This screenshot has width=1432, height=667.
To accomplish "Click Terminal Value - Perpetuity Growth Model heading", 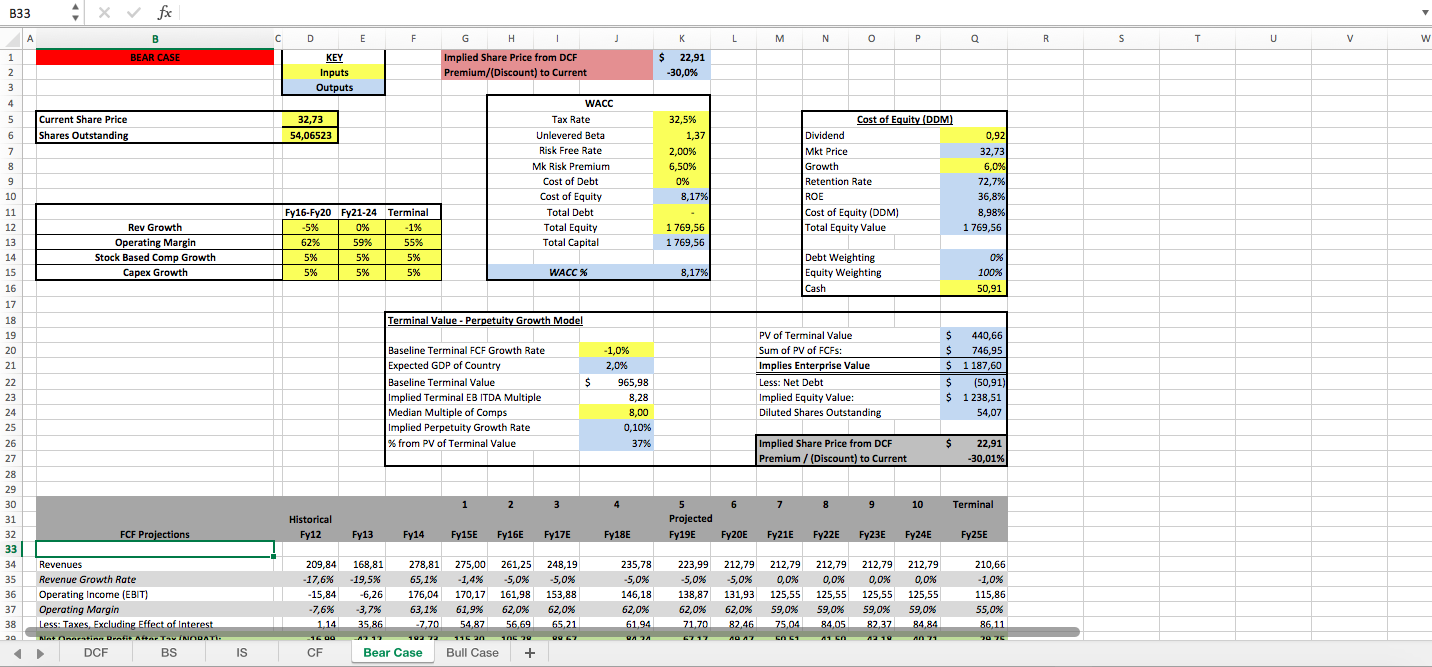I will [485, 320].
